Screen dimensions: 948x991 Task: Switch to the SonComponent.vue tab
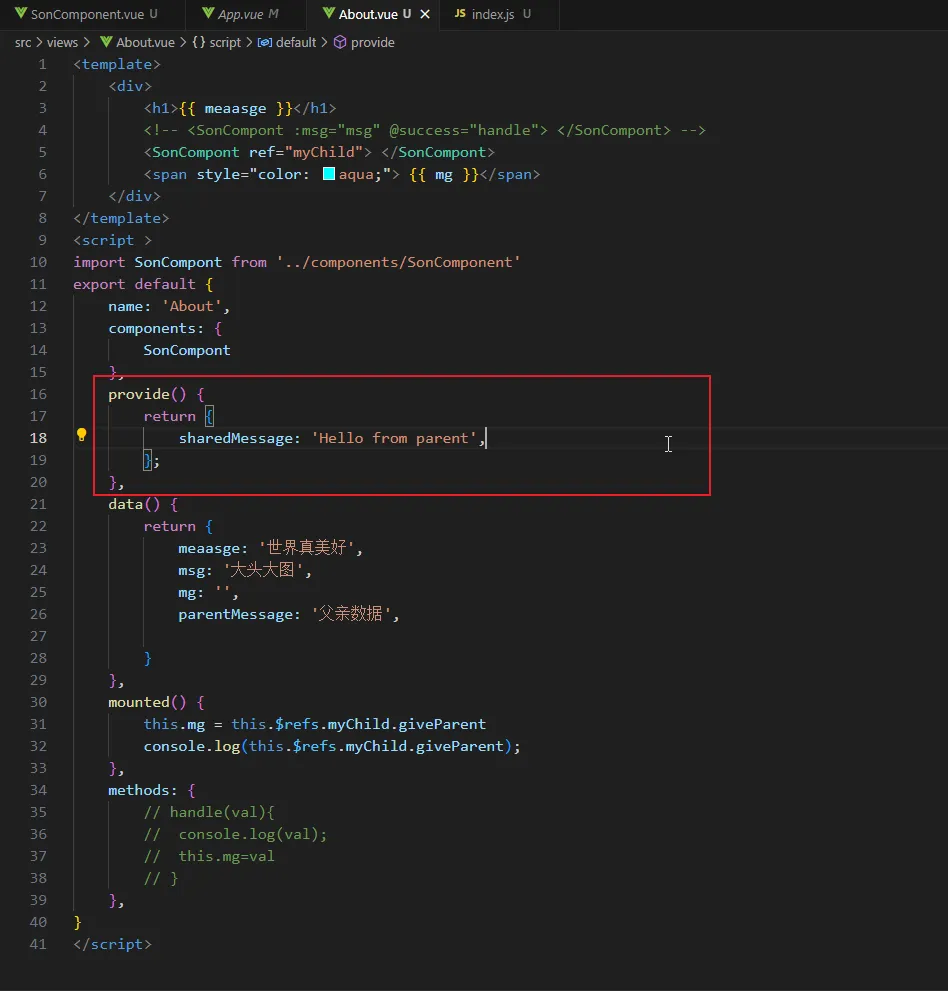click(x=87, y=14)
